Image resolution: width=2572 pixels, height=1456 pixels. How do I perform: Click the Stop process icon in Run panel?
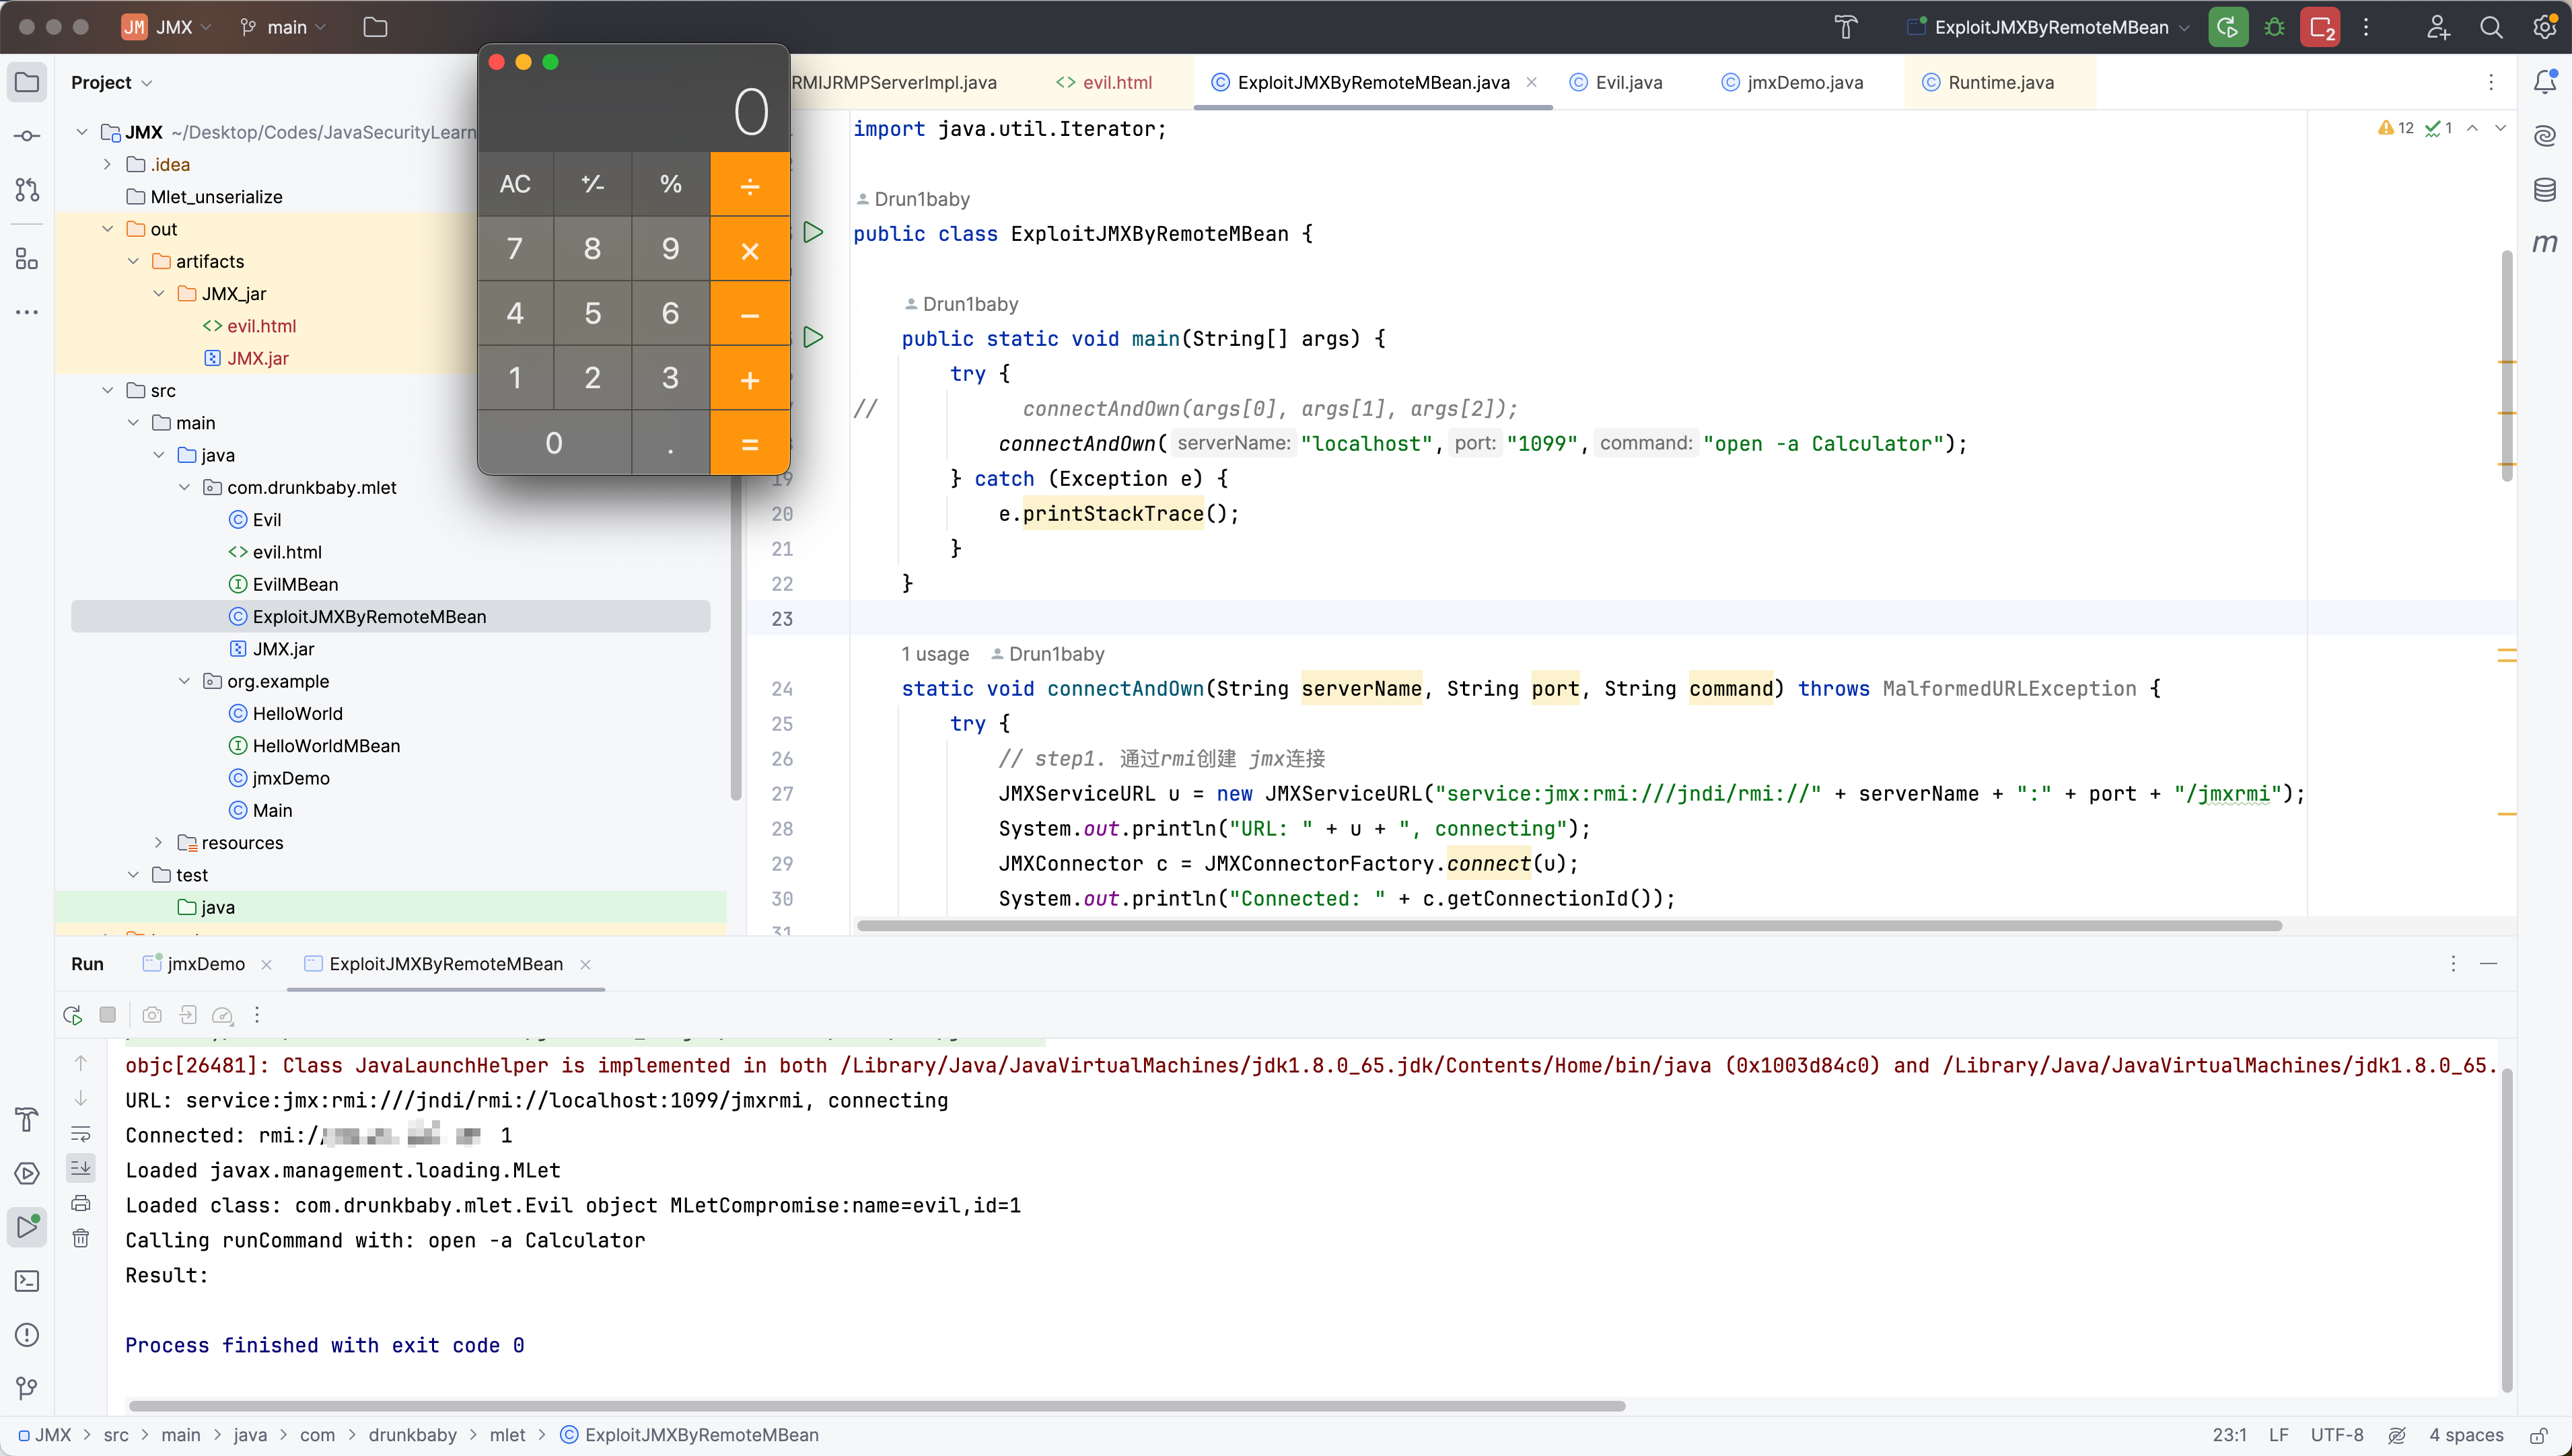point(108,1015)
